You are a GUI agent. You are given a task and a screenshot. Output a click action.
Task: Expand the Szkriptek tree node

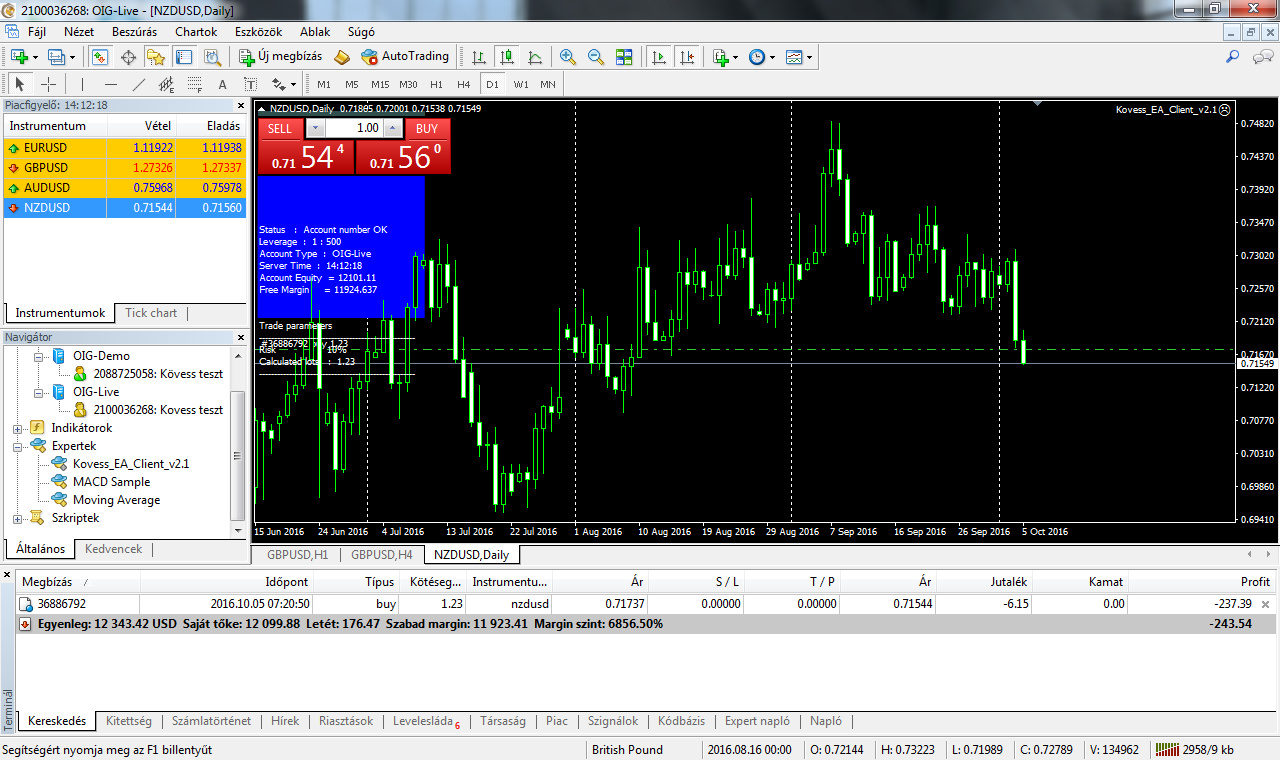point(18,518)
